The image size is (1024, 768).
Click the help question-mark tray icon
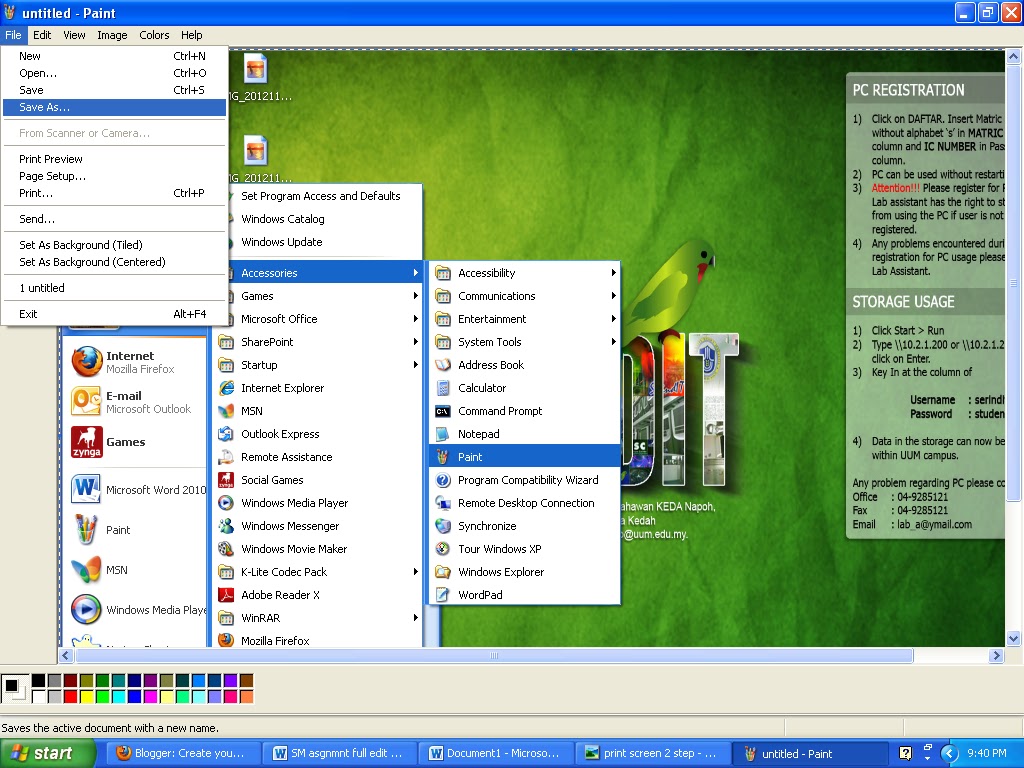(905, 753)
